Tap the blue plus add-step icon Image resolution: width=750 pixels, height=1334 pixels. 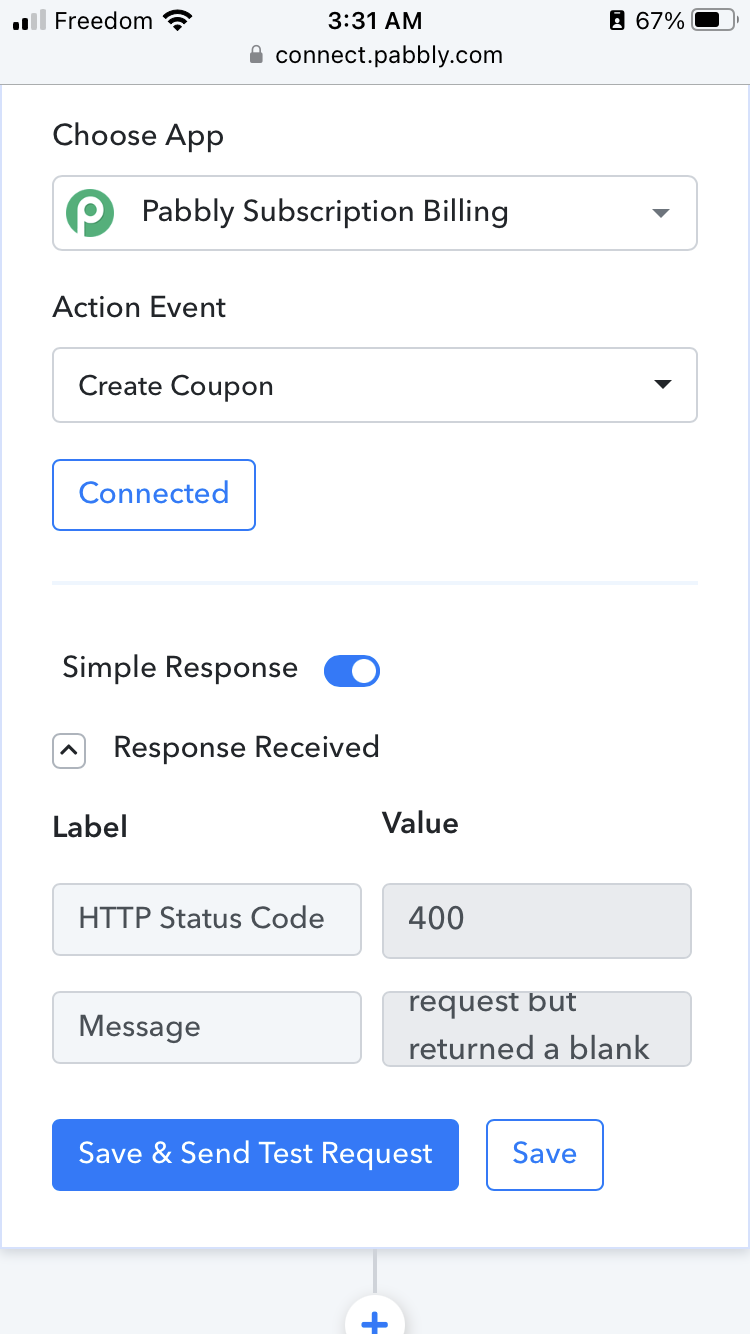pos(375,1319)
